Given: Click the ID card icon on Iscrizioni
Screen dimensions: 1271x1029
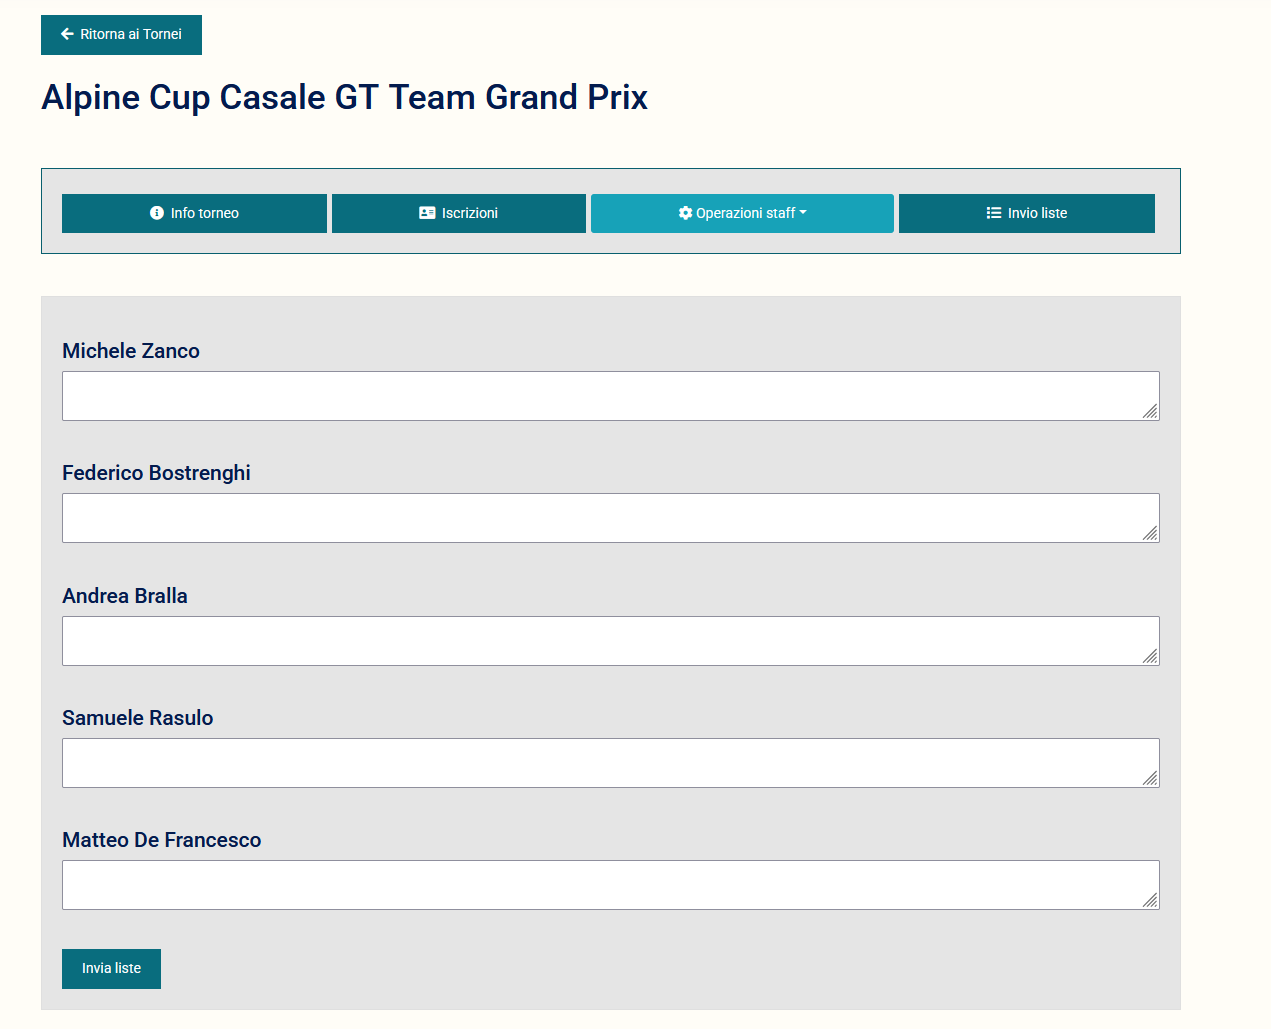Looking at the screenshot, I should 427,213.
